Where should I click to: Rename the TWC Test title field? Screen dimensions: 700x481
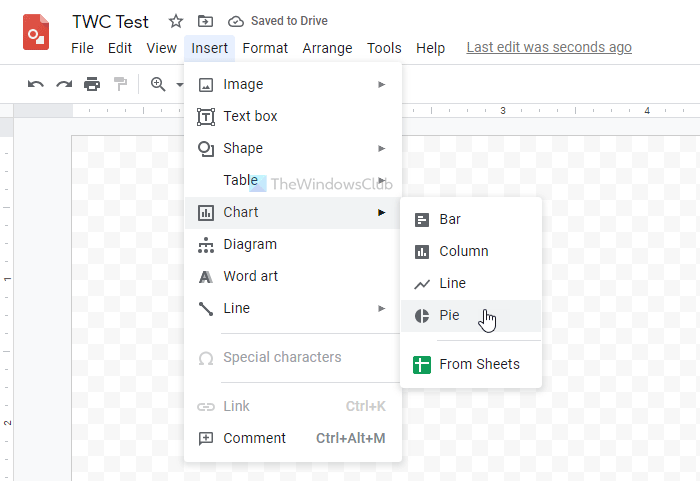click(110, 21)
